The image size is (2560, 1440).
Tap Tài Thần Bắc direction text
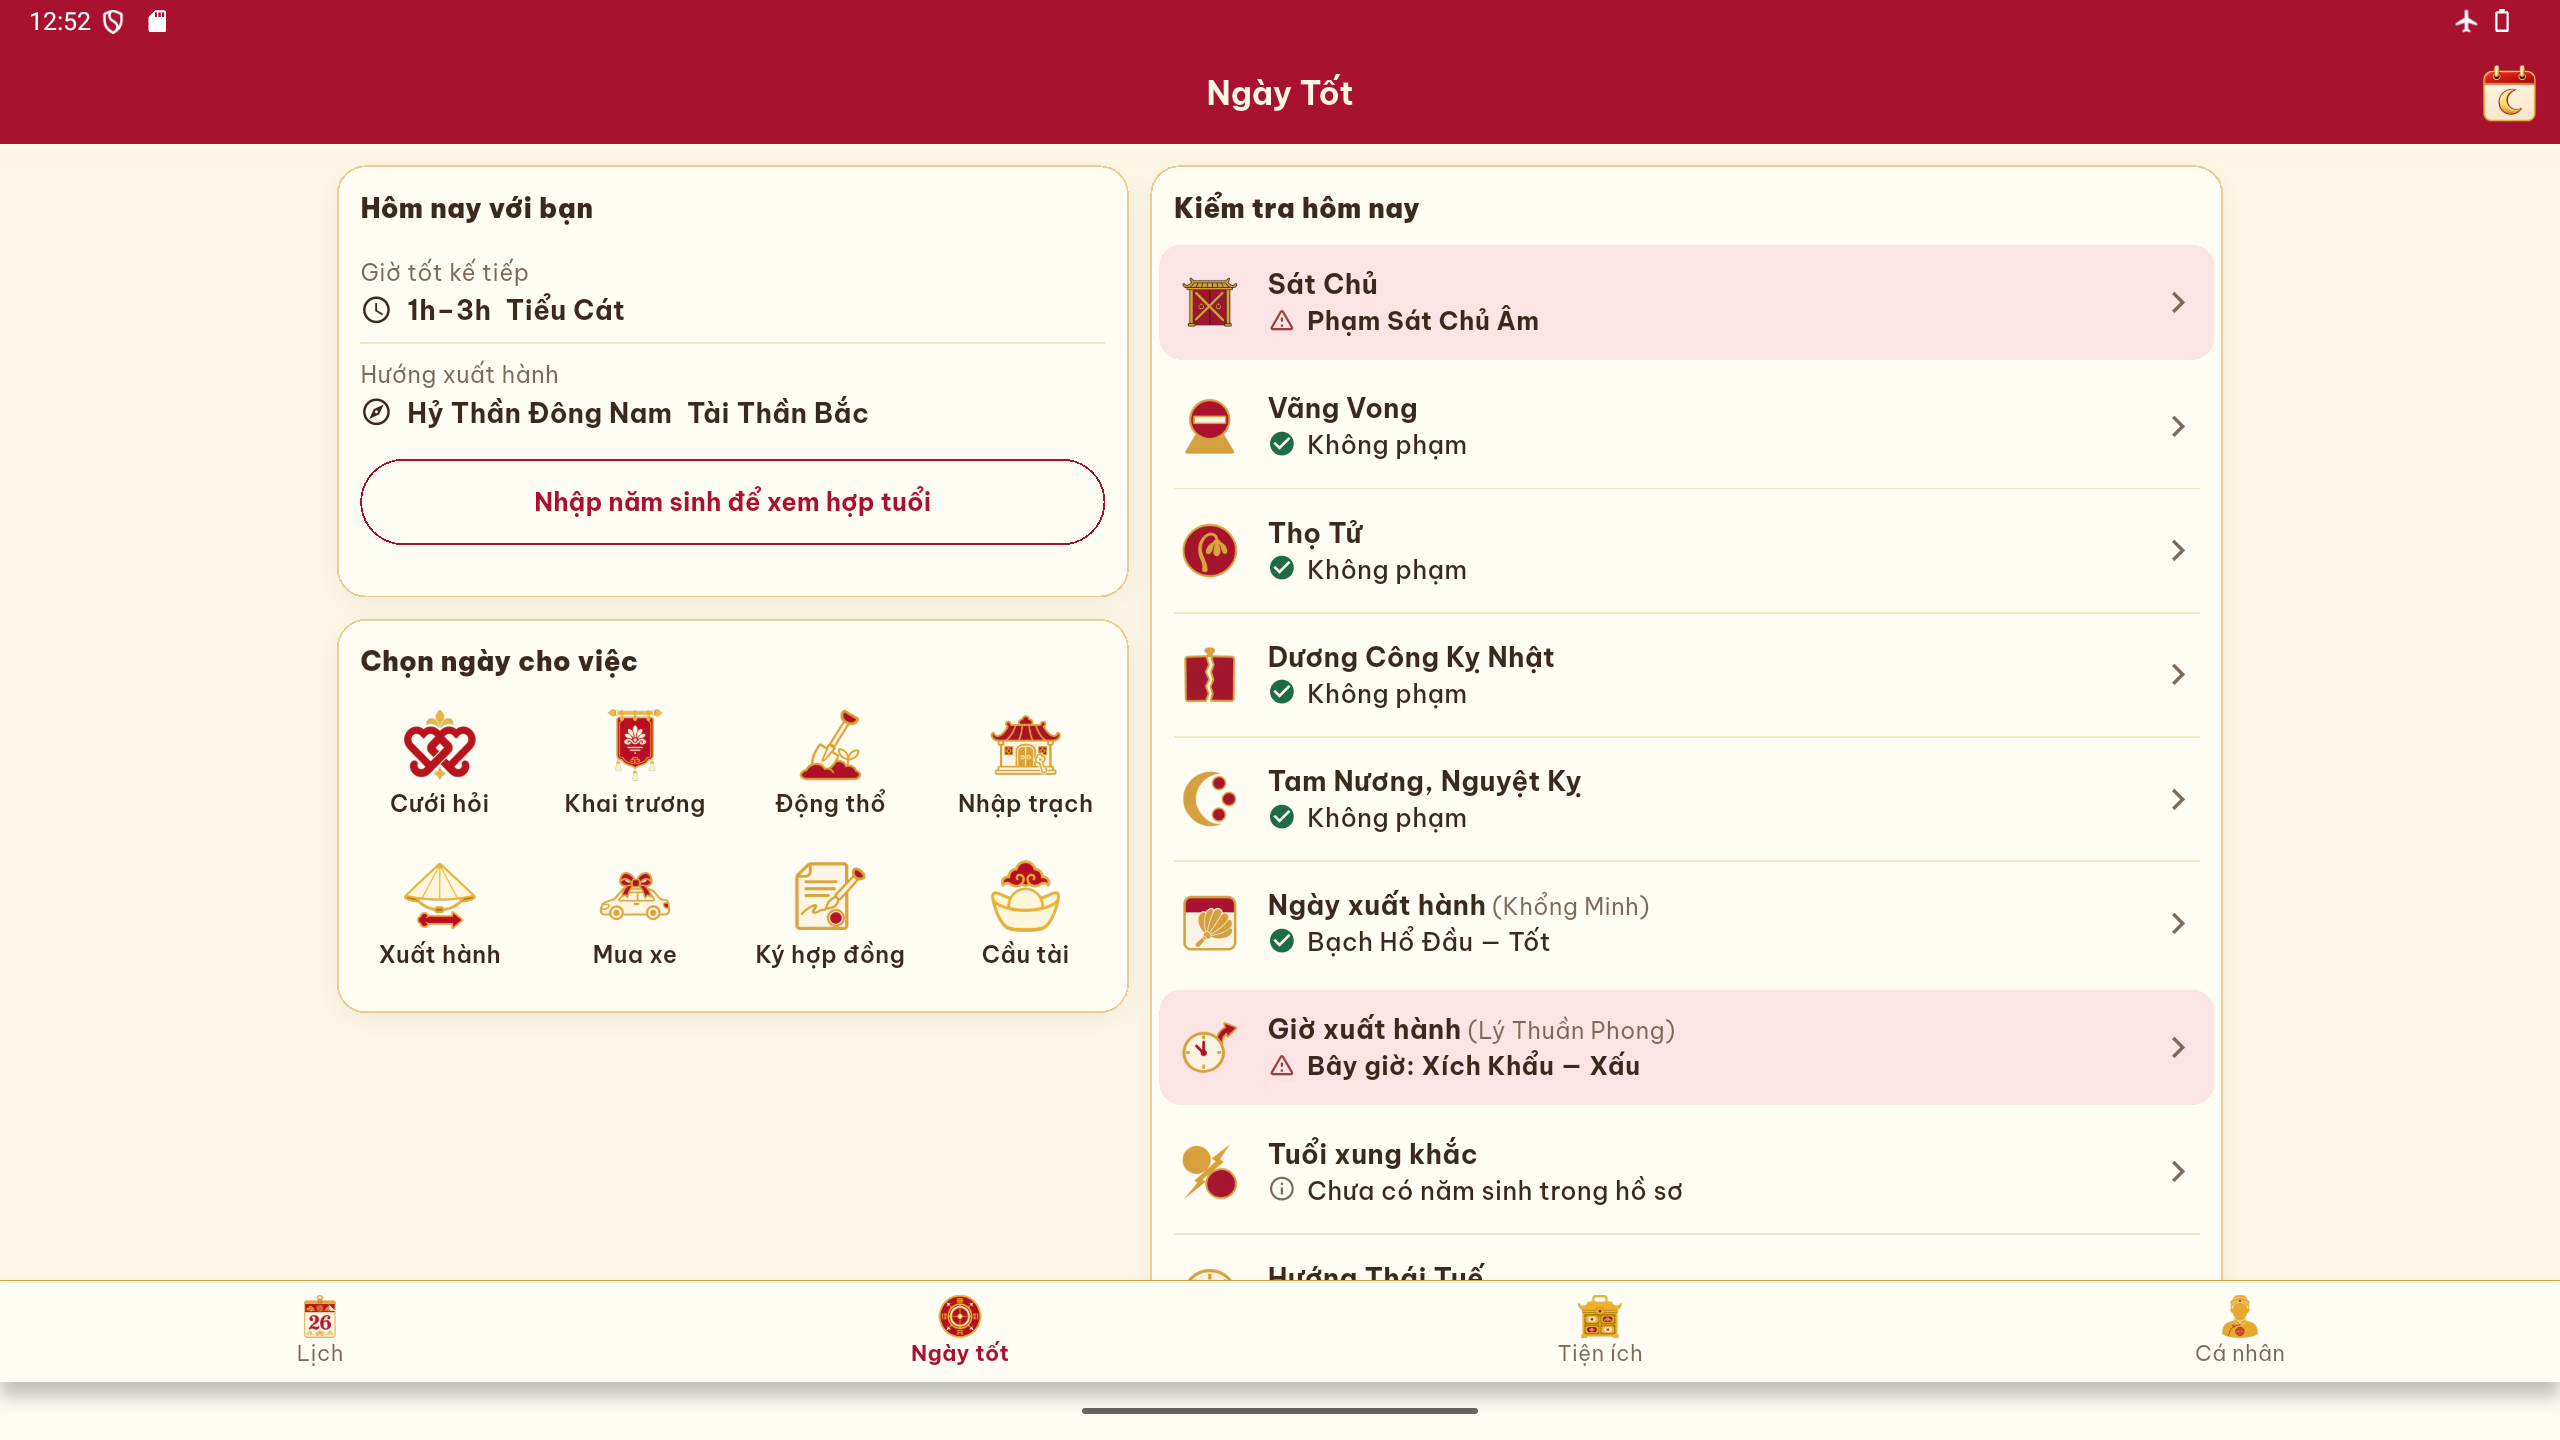coord(777,413)
